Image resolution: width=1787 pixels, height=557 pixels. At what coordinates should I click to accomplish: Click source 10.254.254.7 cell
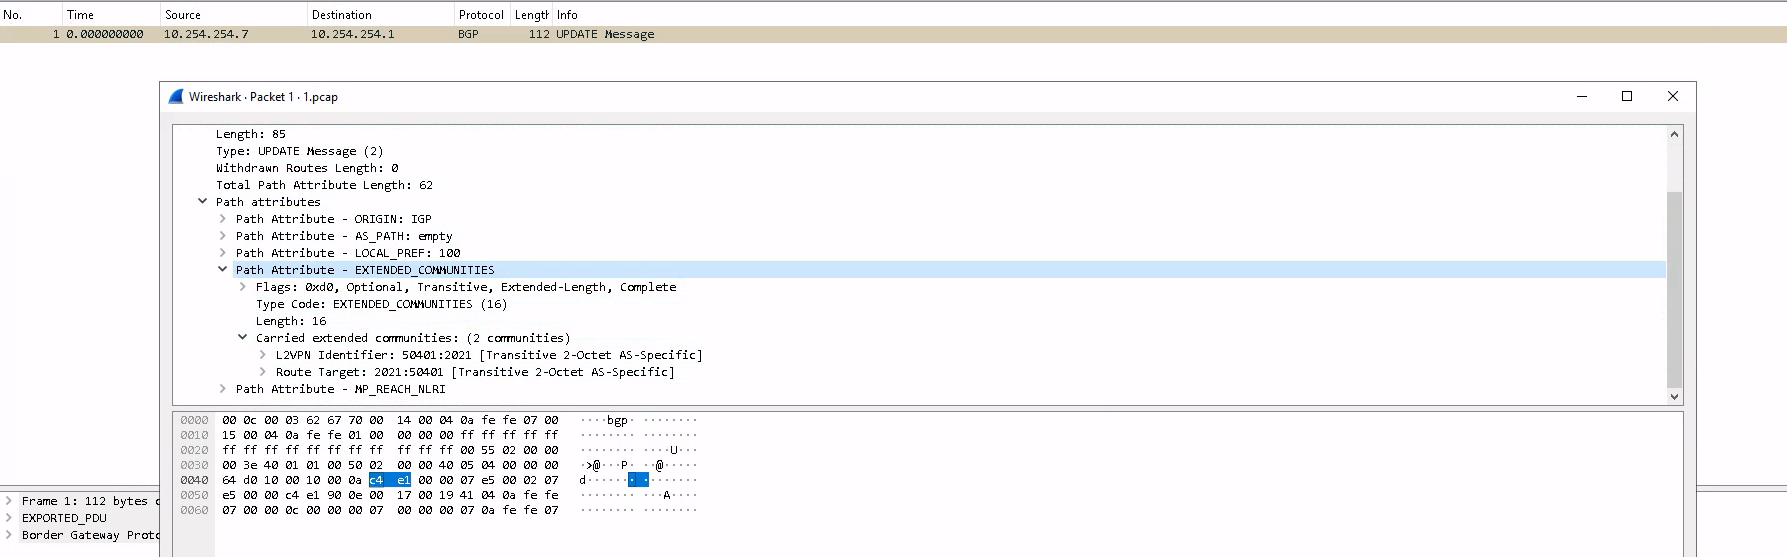(206, 34)
